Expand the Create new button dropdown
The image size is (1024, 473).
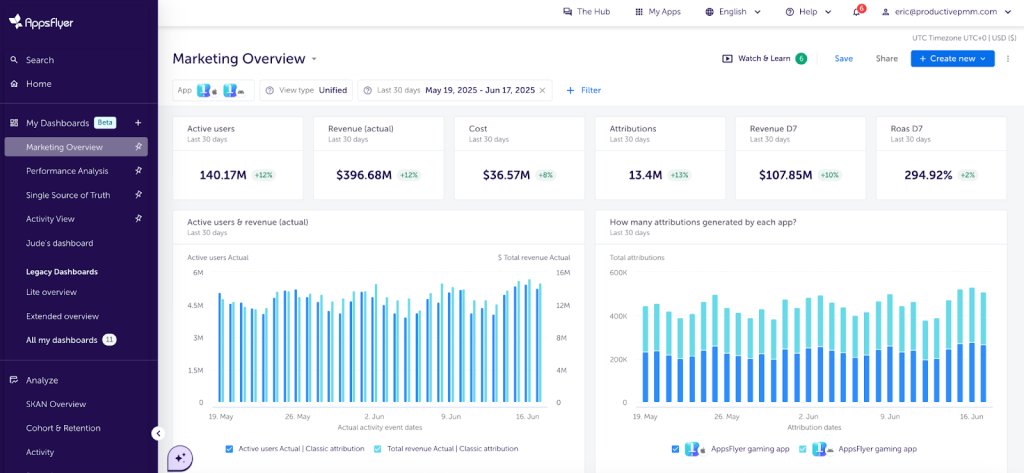click(x=983, y=59)
